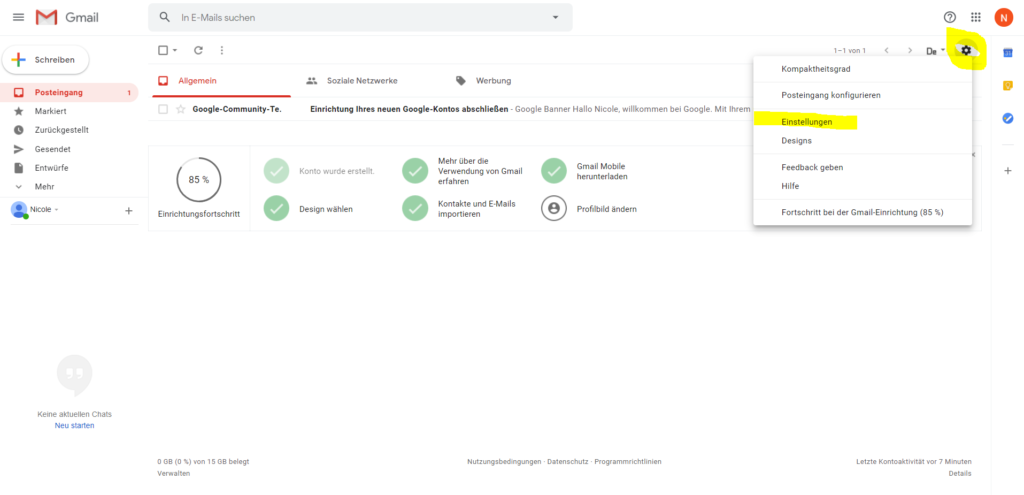Click the 'Neu starten' chat link
1024x495 pixels.
click(74, 425)
